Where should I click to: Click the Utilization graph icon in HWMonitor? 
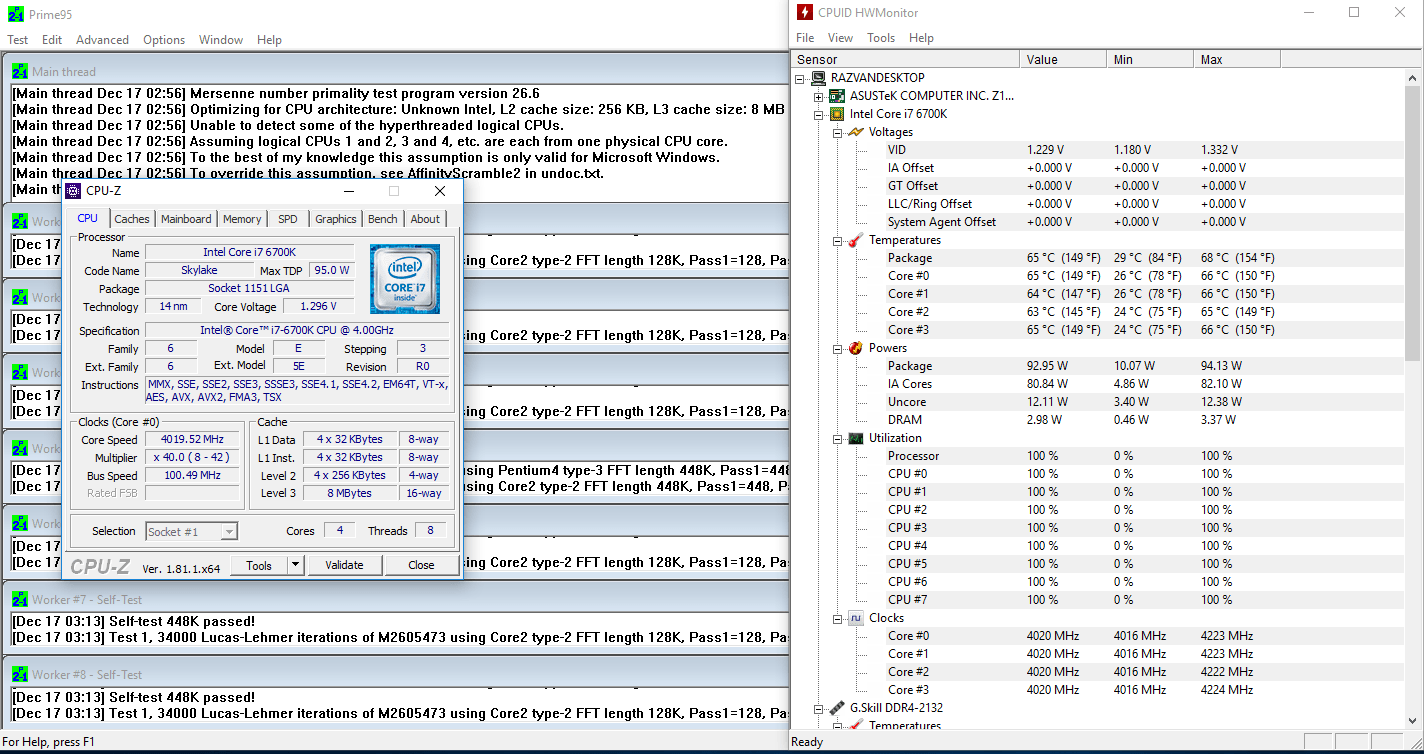855,438
